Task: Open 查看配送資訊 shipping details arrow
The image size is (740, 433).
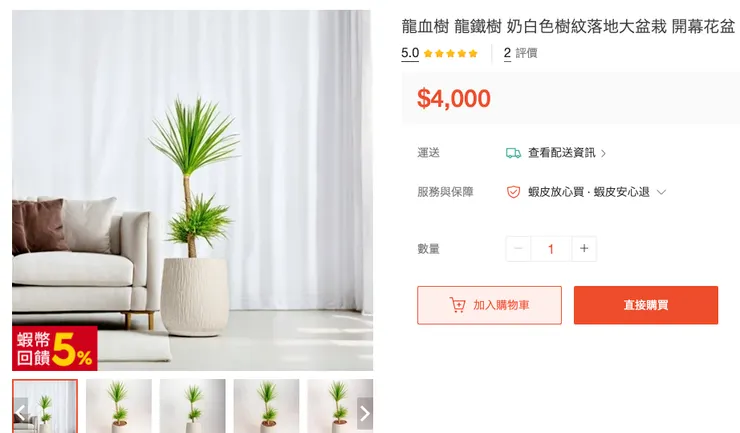Action: click(603, 153)
